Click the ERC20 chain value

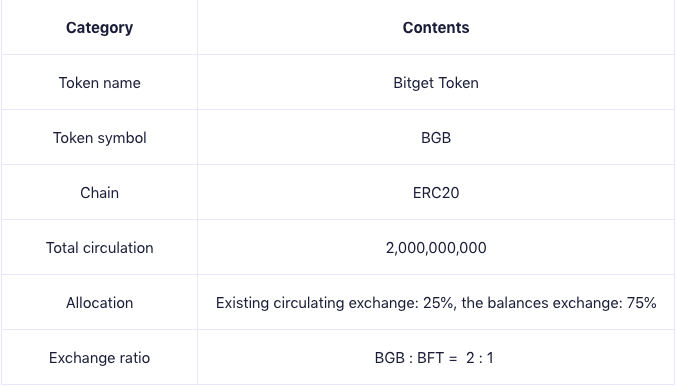coord(436,193)
